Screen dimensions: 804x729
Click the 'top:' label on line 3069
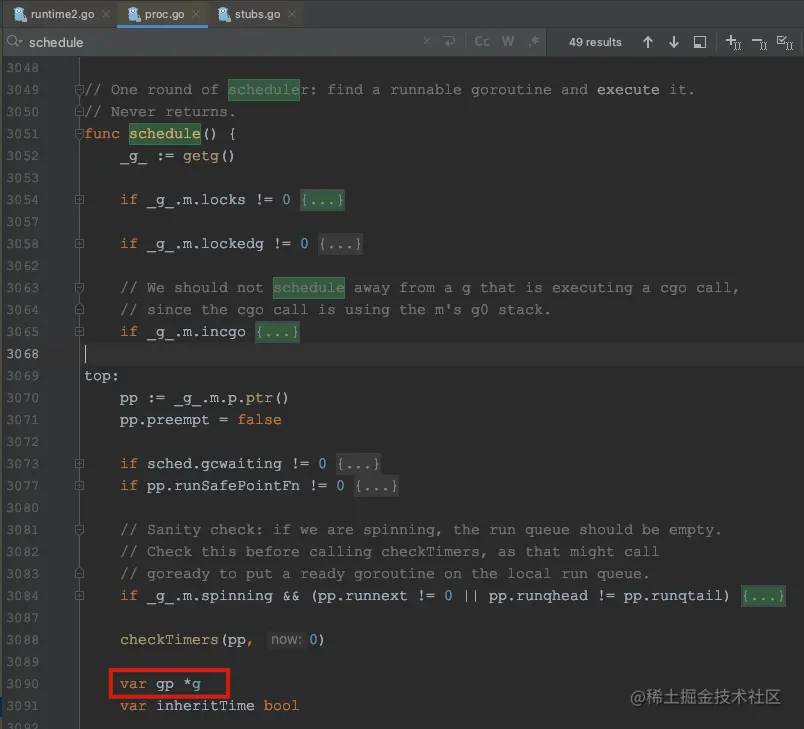click(102, 376)
